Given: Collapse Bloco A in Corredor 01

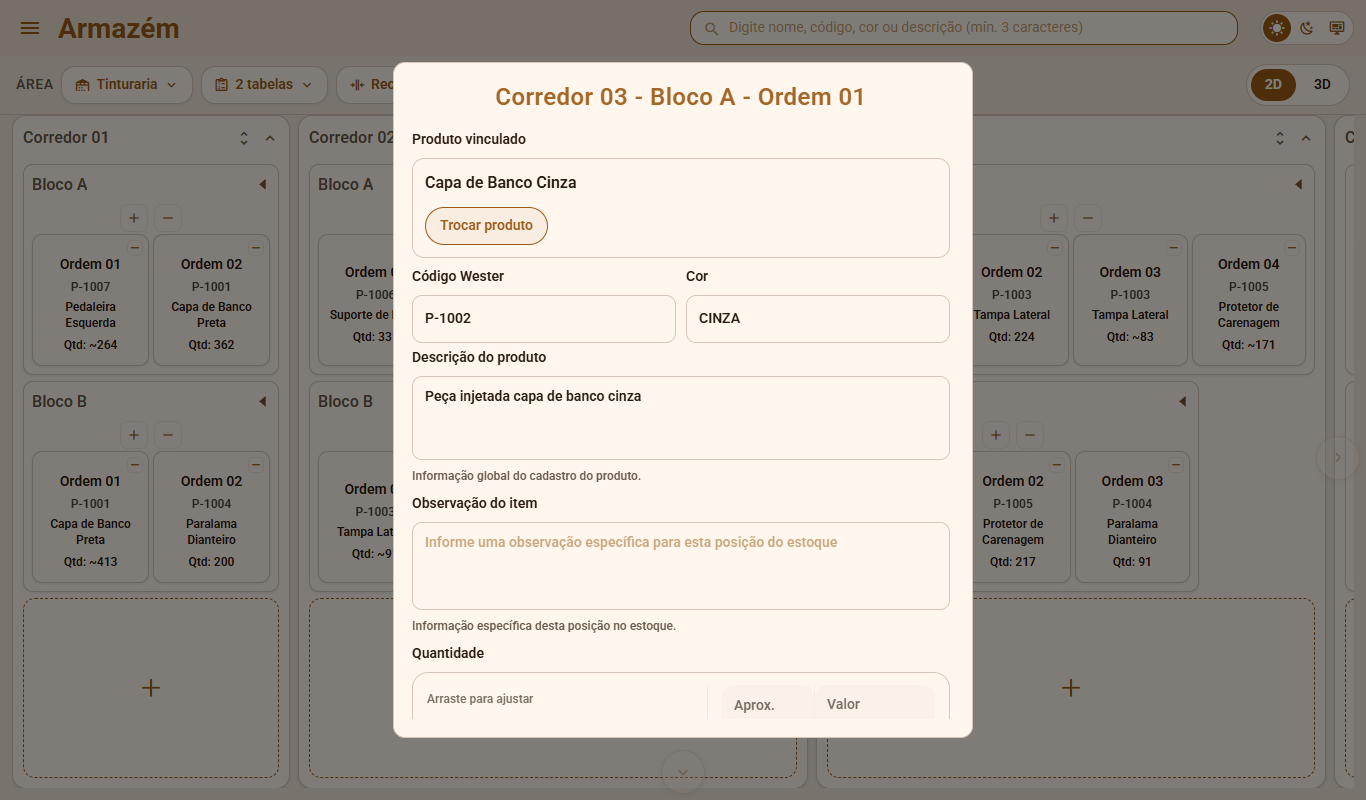Looking at the screenshot, I should 262,185.
